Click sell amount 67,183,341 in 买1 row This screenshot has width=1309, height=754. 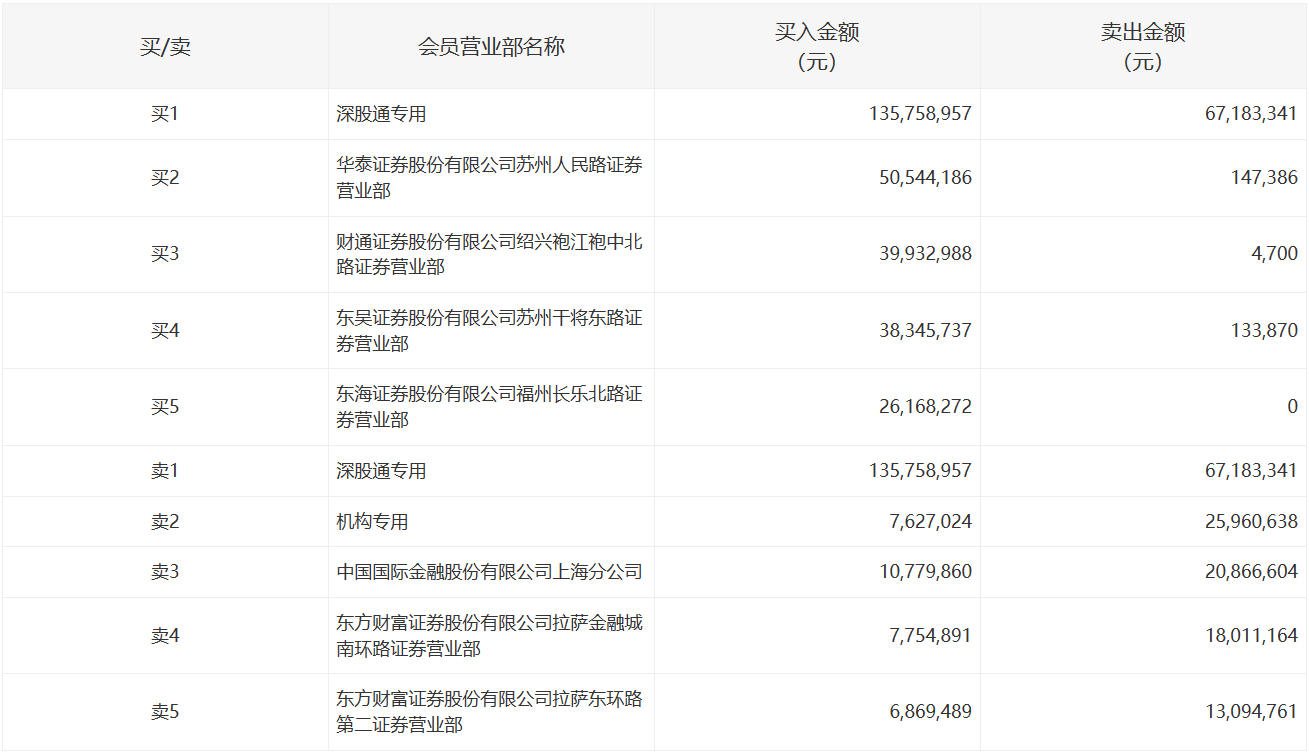click(1251, 114)
